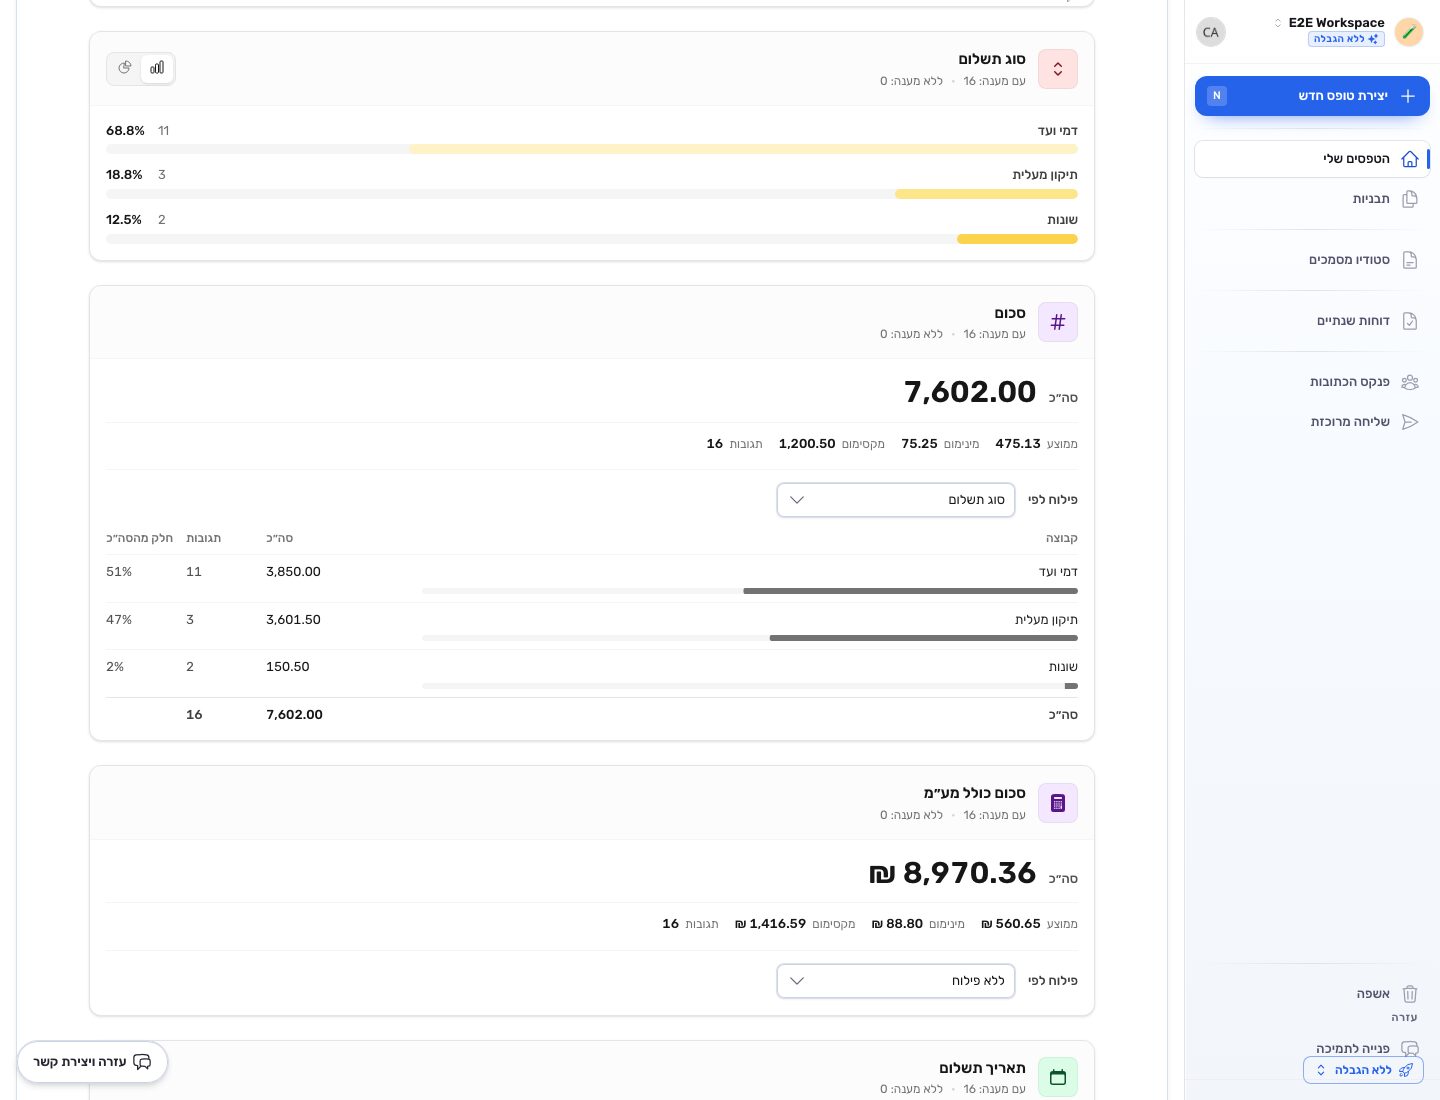Viewport: 1440px width, 1100px height.
Task: Click the contacts people icon in sidebar
Action: 1410,382
